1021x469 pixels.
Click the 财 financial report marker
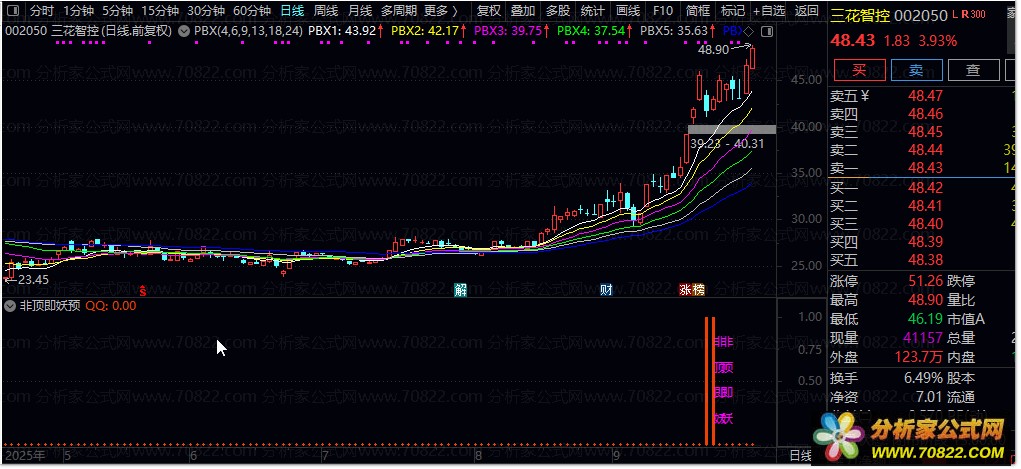point(606,290)
